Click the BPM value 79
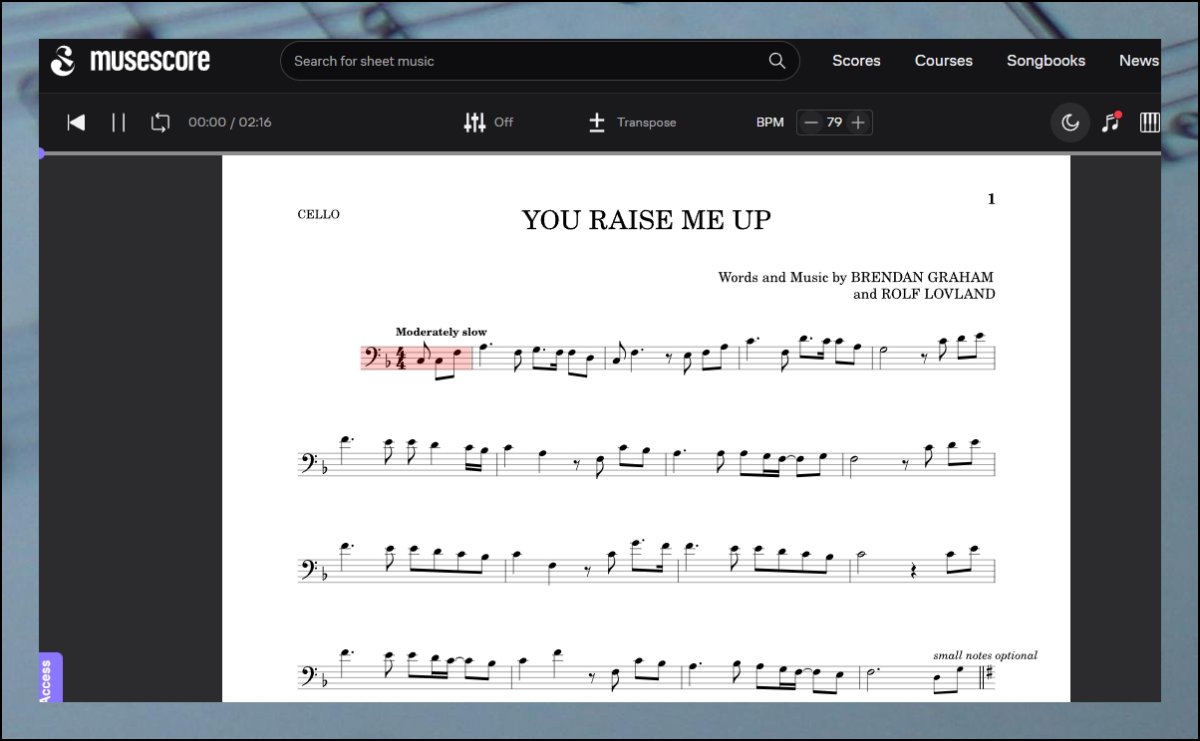The image size is (1200, 741). [834, 122]
